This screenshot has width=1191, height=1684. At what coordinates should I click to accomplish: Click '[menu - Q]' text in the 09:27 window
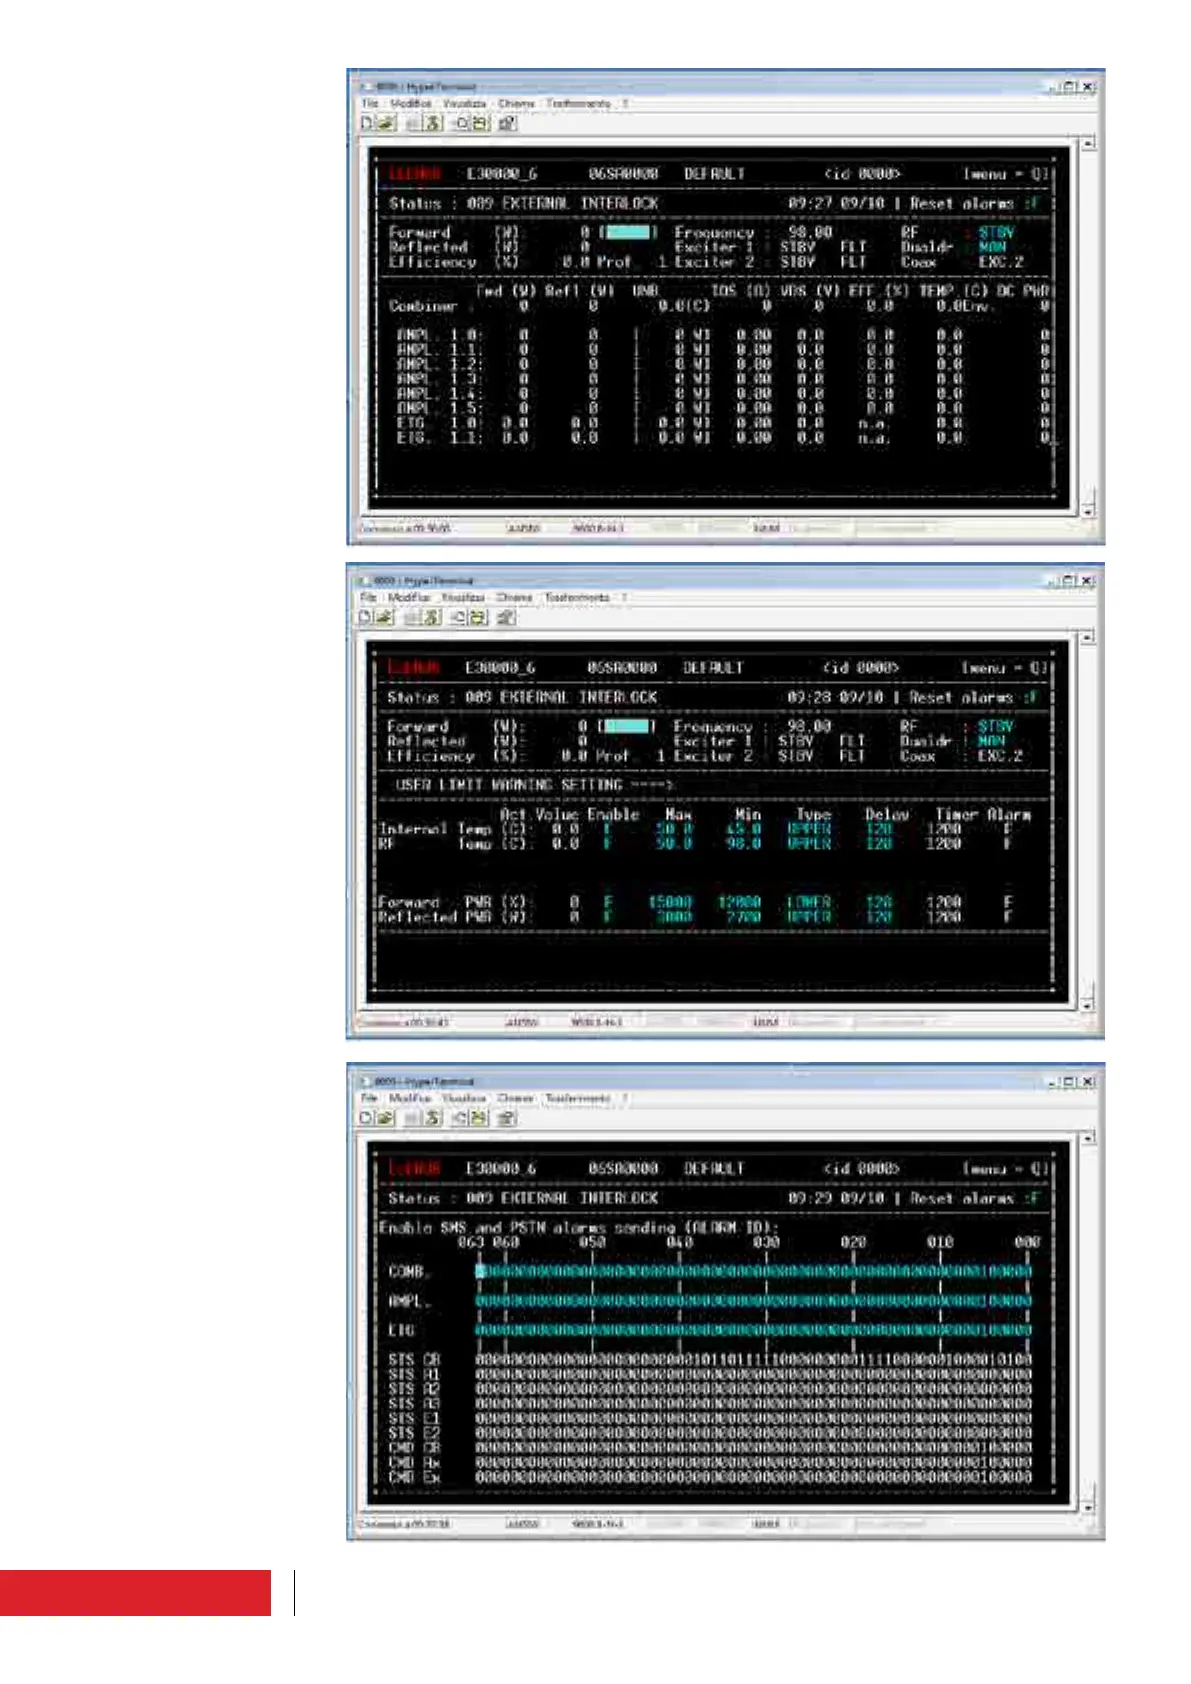point(1005,174)
